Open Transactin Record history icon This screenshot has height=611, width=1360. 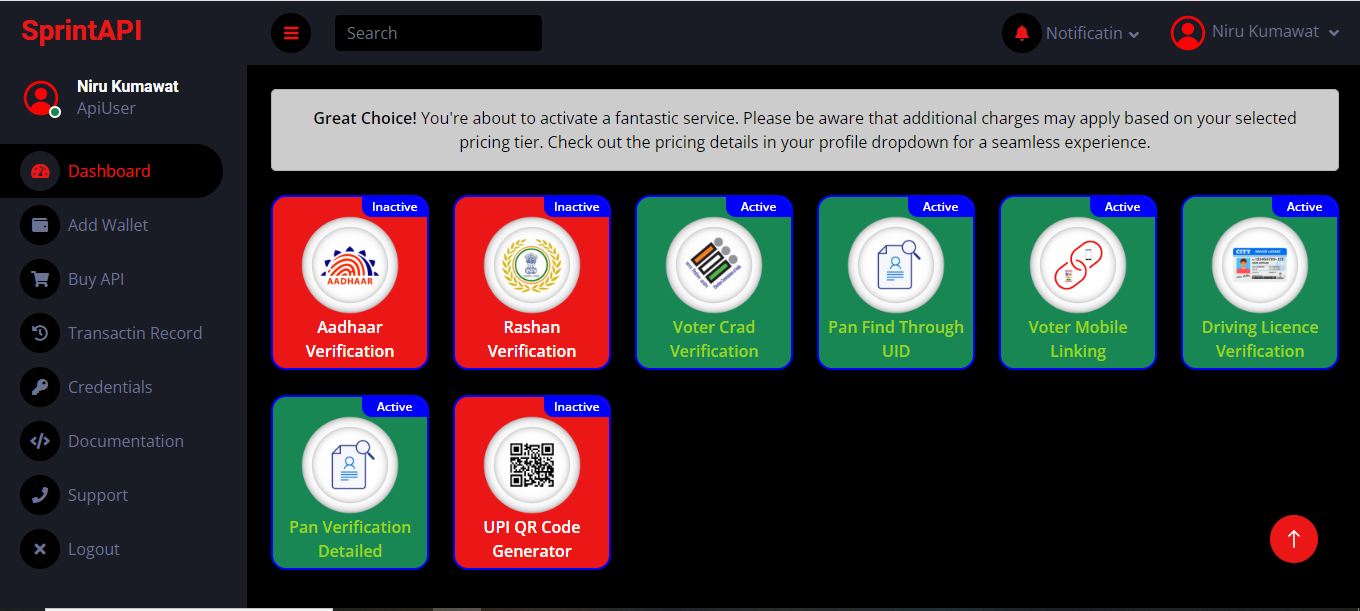click(x=40, y=332)
